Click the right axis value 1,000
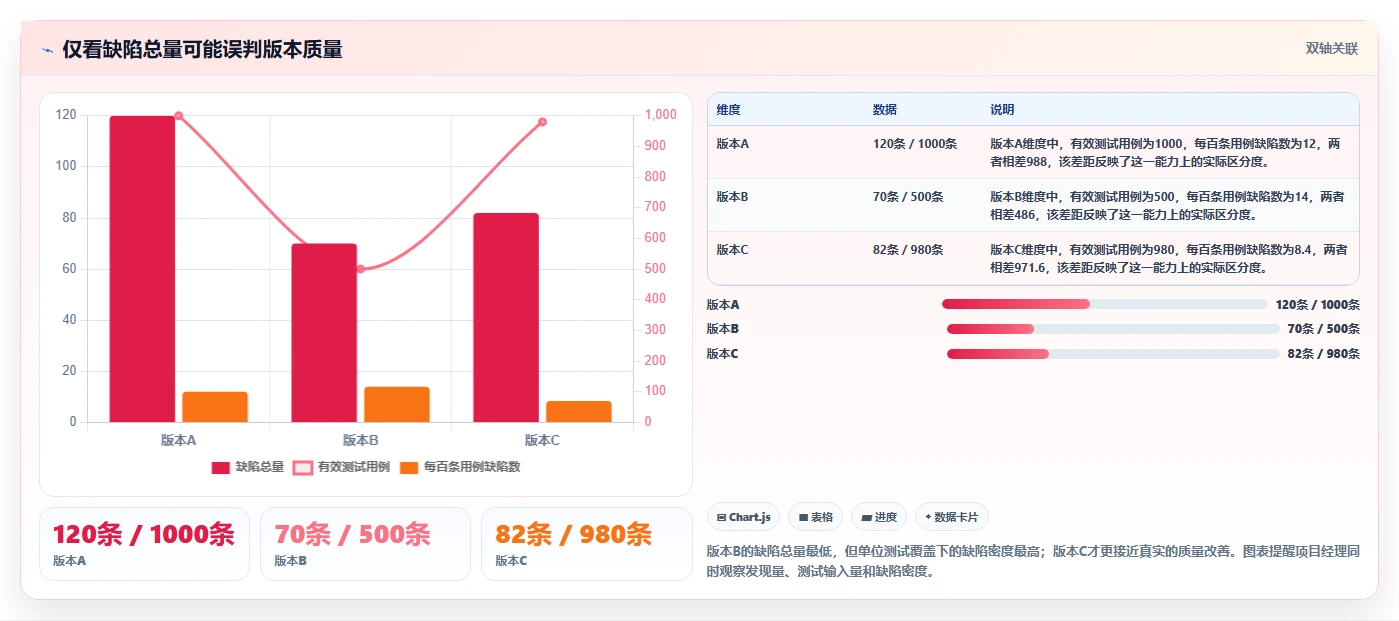Viewport: 1399px width, 621px height. [660, 115]
